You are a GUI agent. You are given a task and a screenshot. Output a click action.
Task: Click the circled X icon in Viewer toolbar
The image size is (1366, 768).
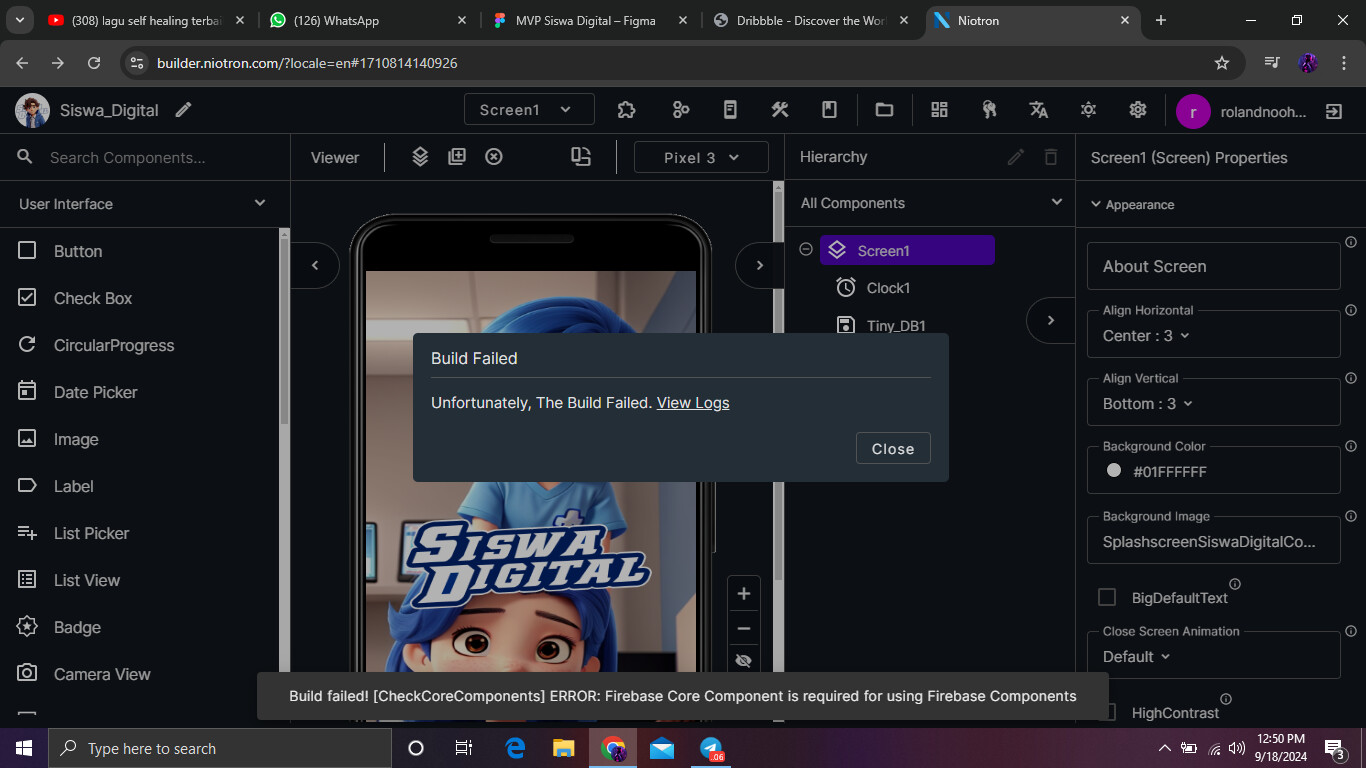(x=494, y=157)
